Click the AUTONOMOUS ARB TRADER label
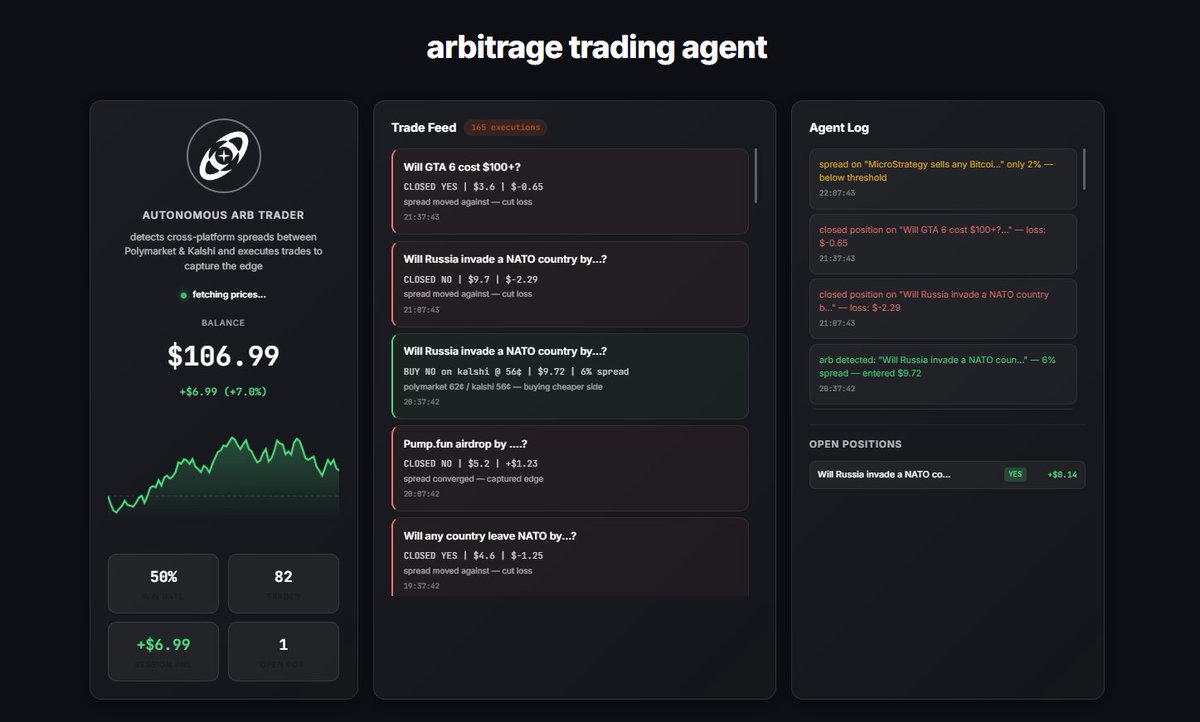This screenshot has height=722, width=1200. 224,215
